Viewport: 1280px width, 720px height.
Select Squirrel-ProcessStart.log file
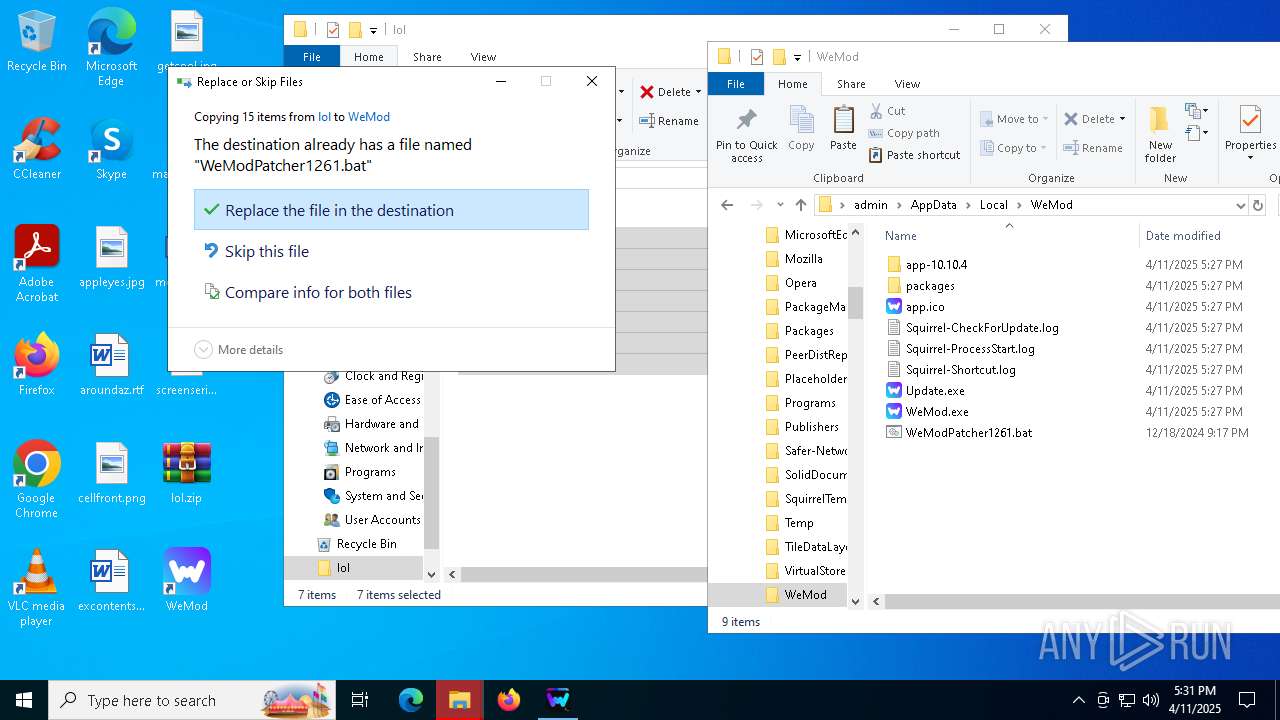[x=970, y=349]
